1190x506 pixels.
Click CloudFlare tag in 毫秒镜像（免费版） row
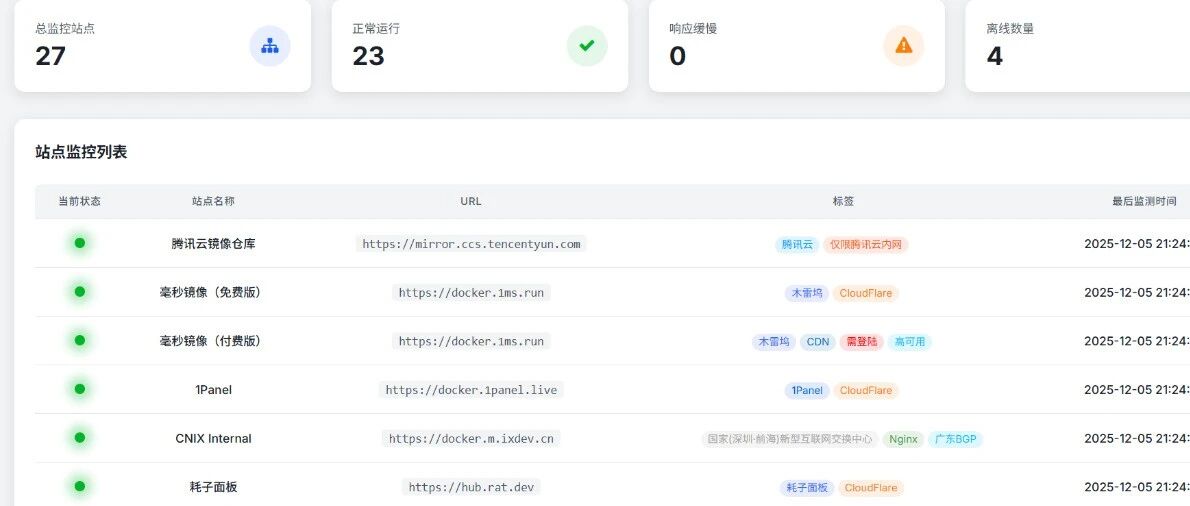click(865, 293)
